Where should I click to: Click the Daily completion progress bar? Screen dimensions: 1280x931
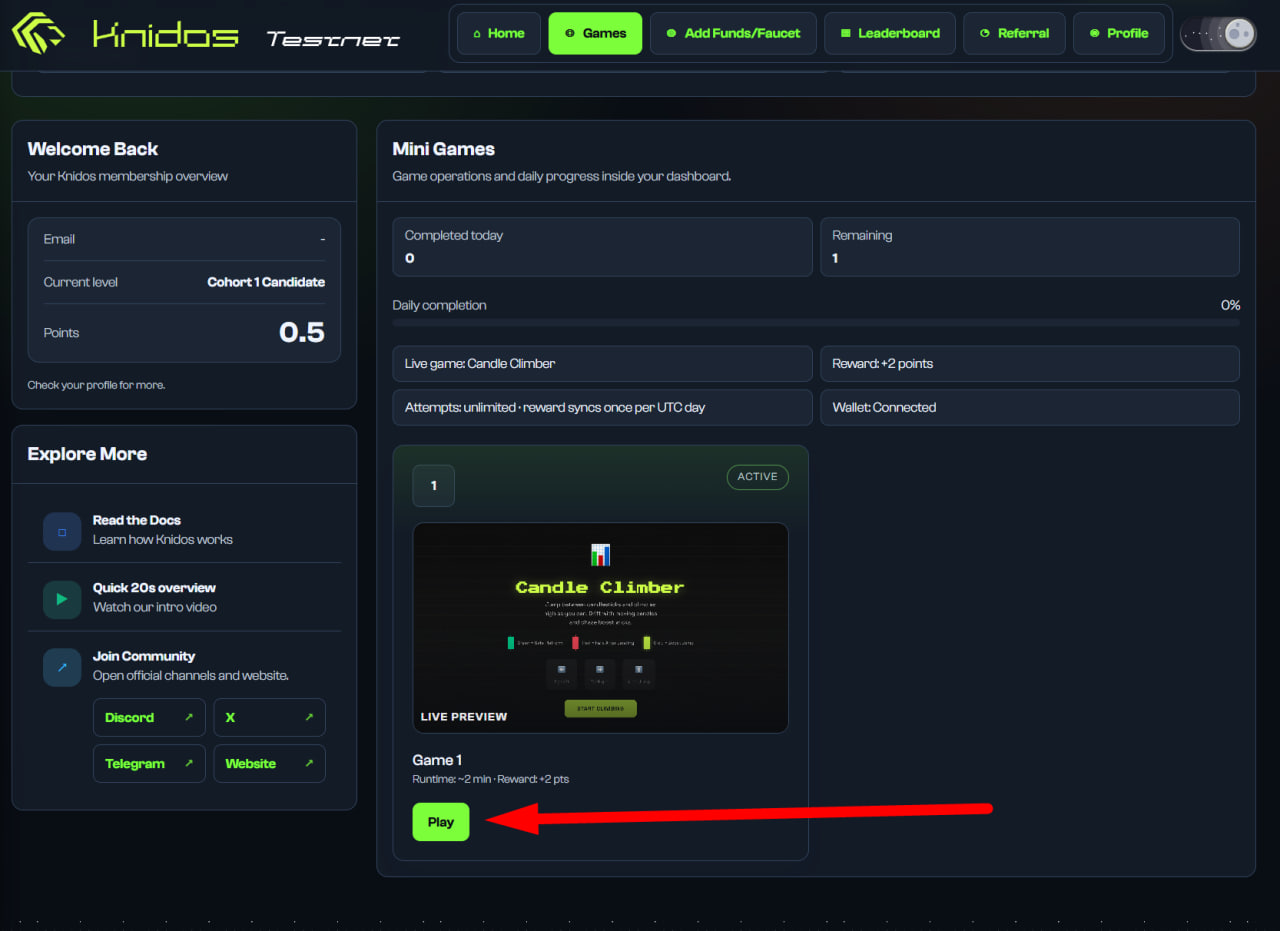[x=816, y=323]
